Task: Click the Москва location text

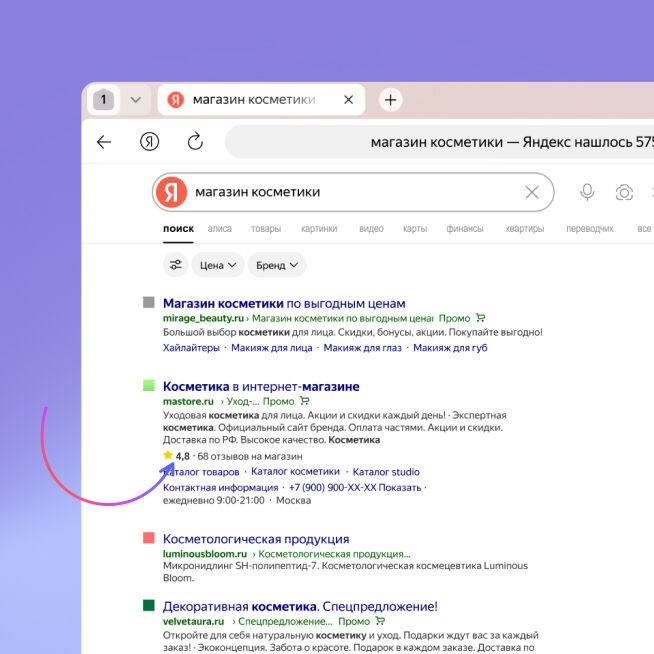Action: [294, 501]
